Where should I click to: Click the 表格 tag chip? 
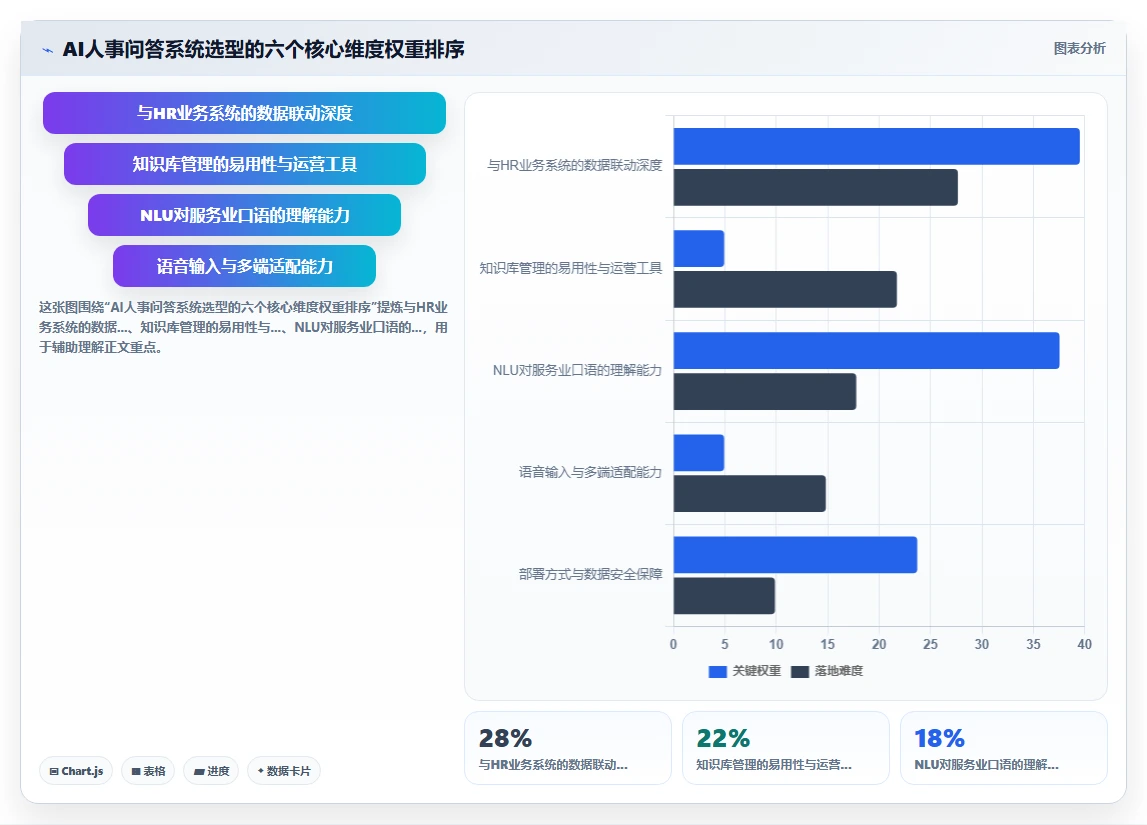tap(148, 771)
